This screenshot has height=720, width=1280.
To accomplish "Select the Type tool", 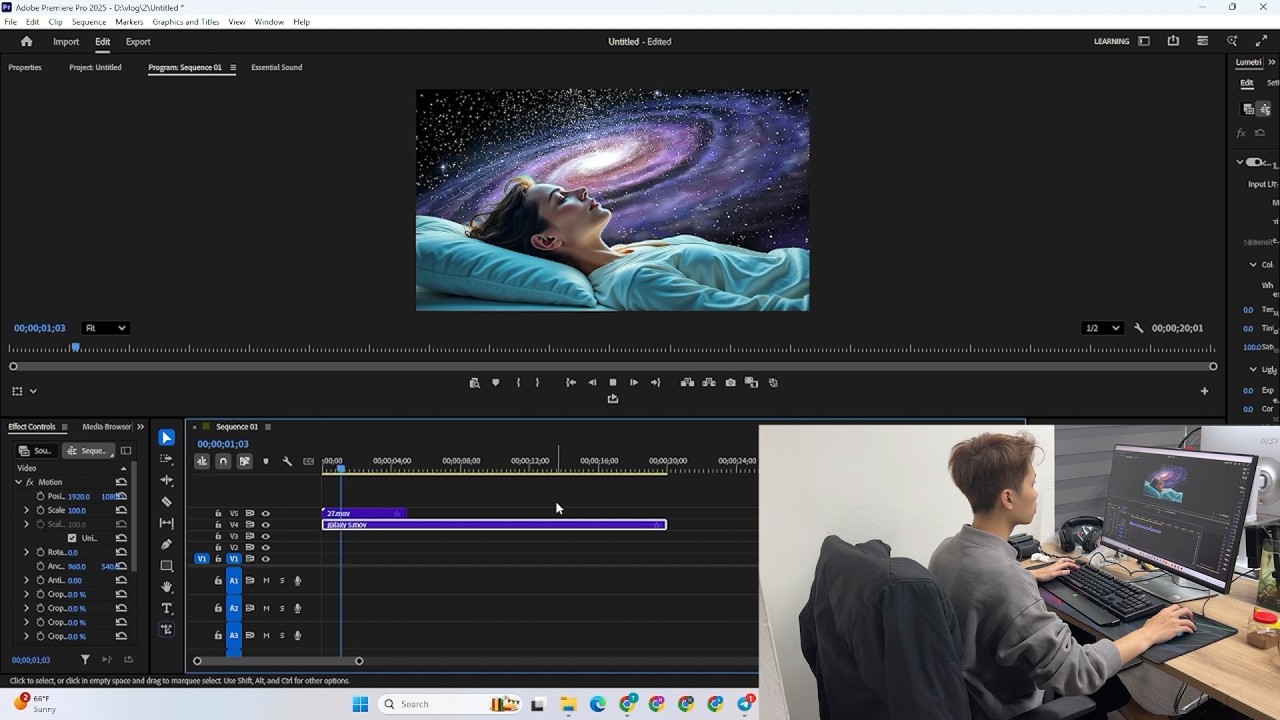I will point(167,608).
